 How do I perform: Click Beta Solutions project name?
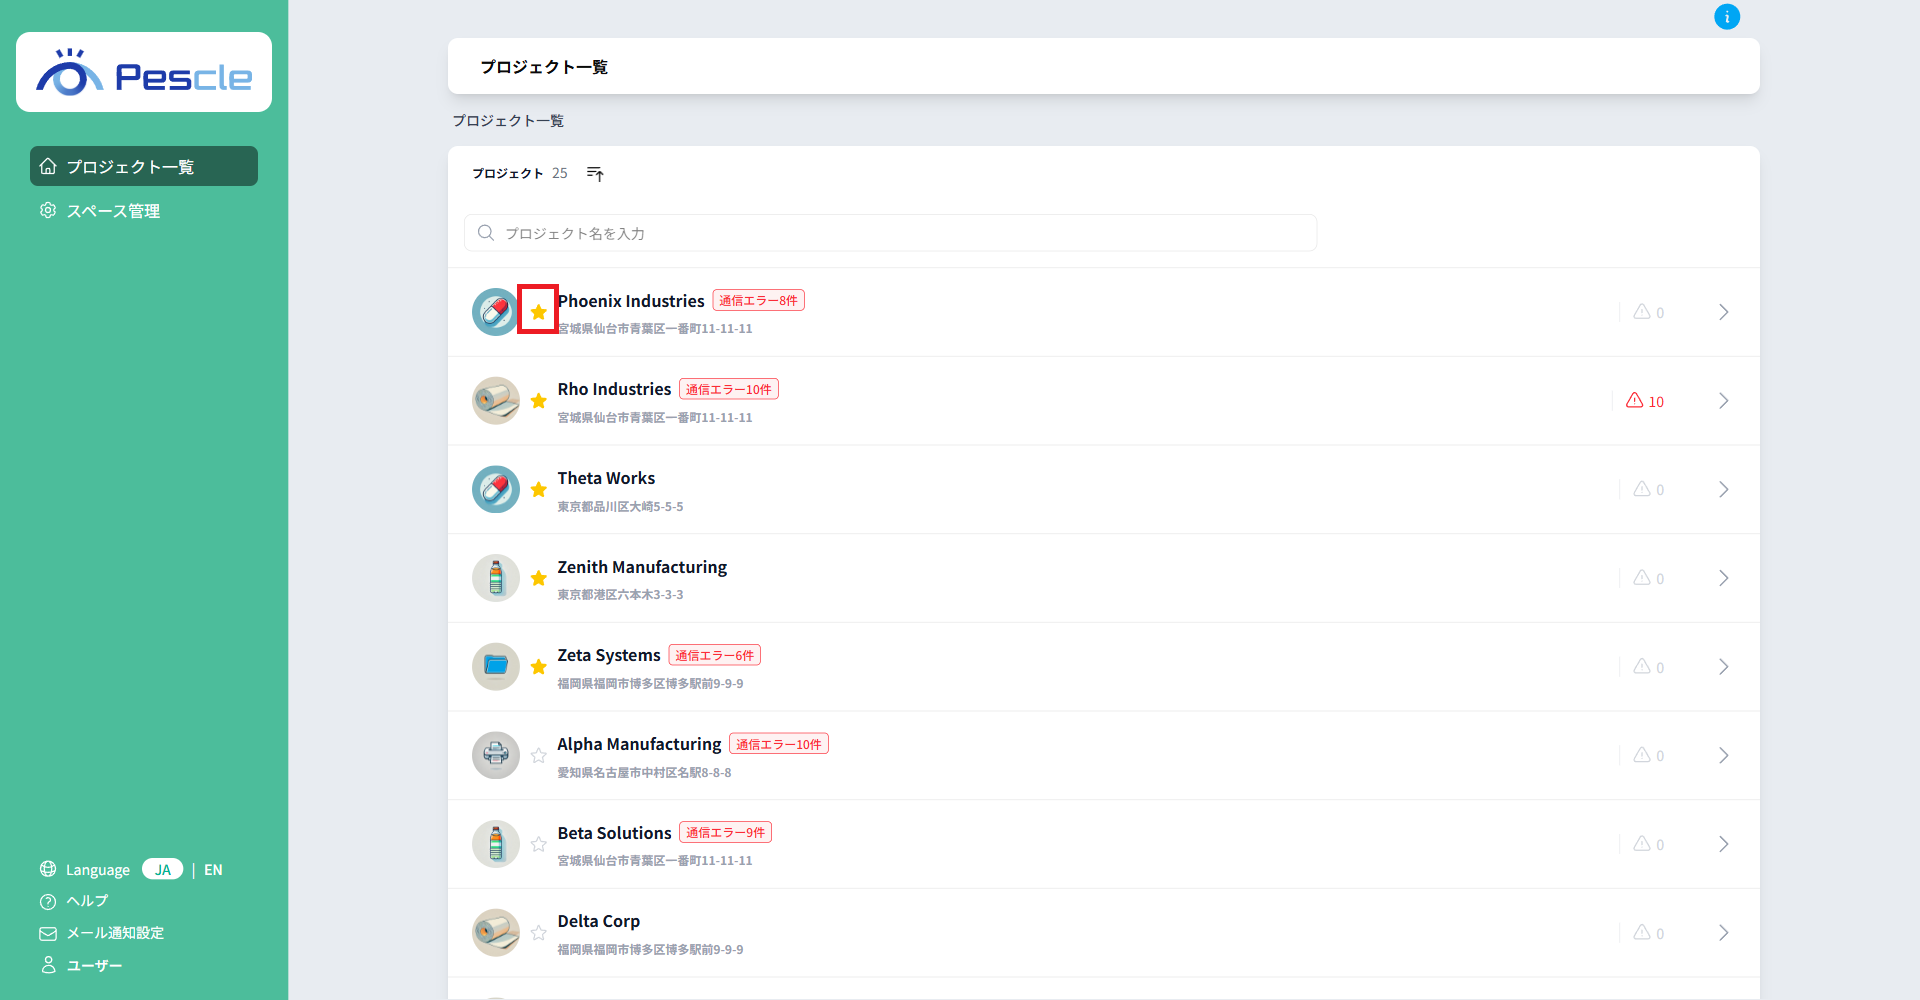tap(614, 833)
